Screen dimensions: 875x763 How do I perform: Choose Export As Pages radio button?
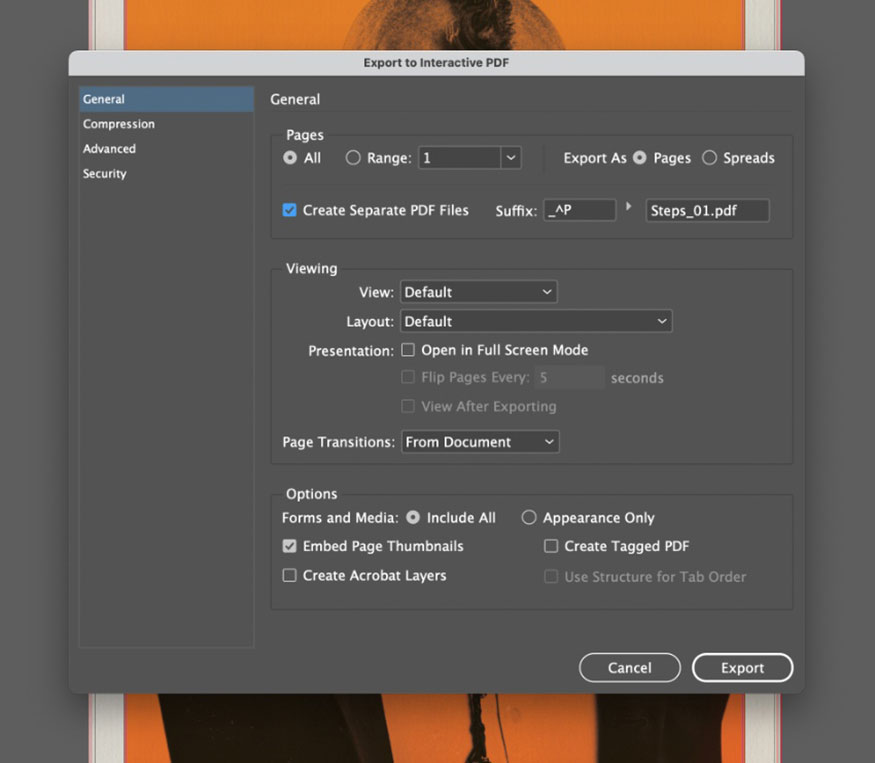[x=640, y=158]
